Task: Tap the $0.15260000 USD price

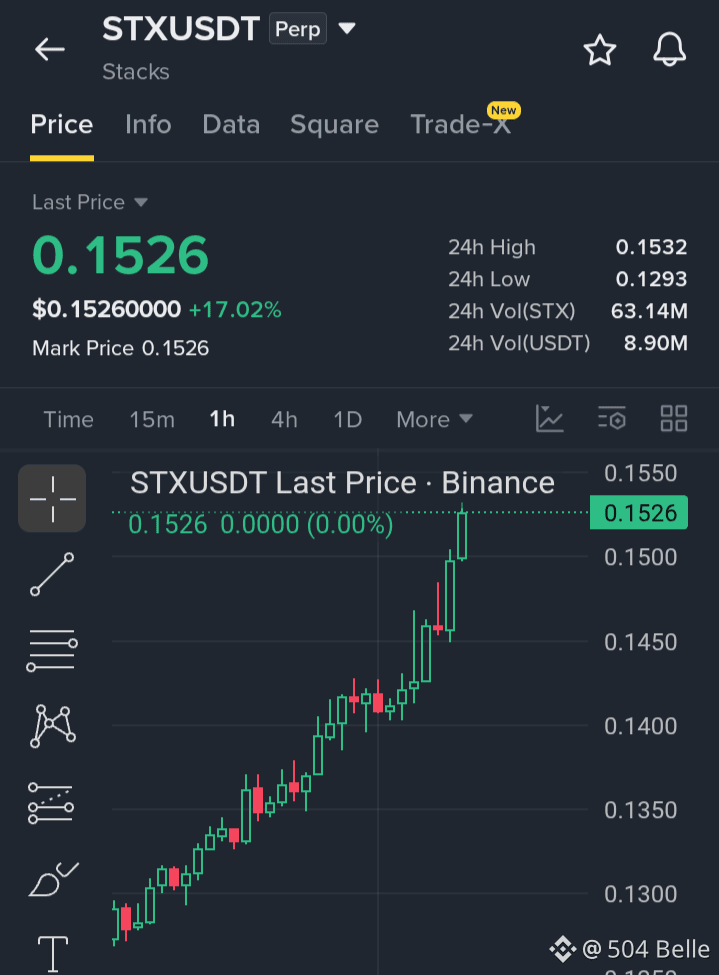Action: (x=106, y=309)
